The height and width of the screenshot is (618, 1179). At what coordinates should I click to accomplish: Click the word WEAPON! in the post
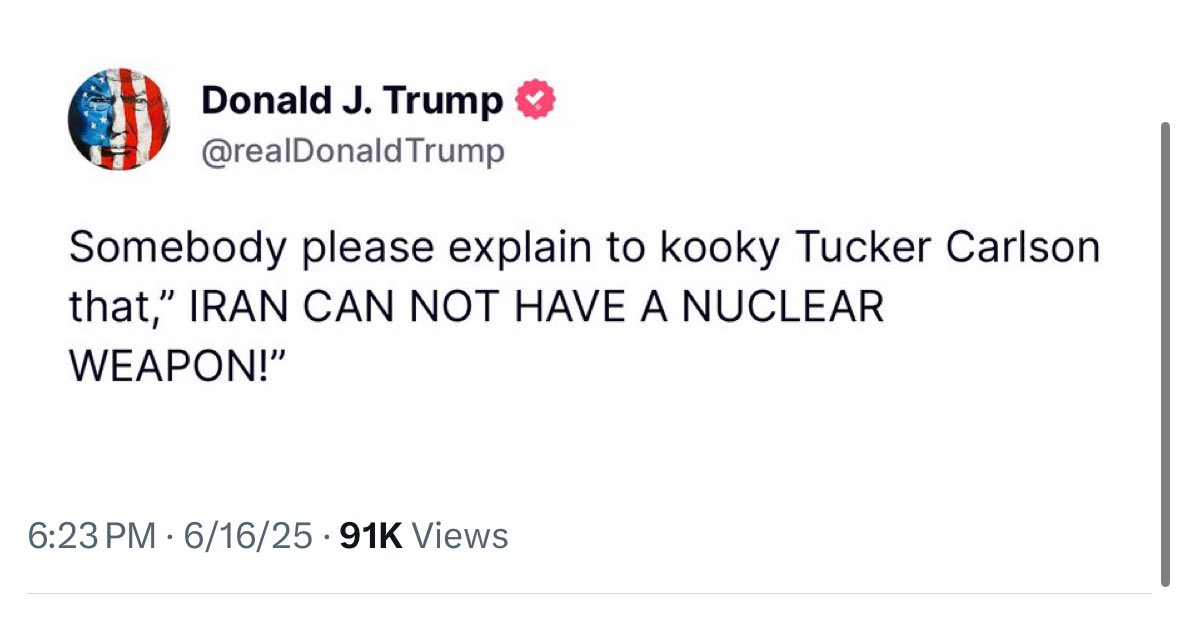coord(167,366)
